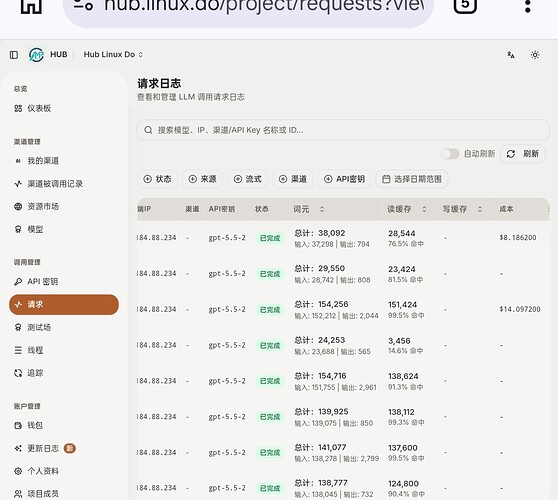Open 线程 in sidebar

[64, 350]
